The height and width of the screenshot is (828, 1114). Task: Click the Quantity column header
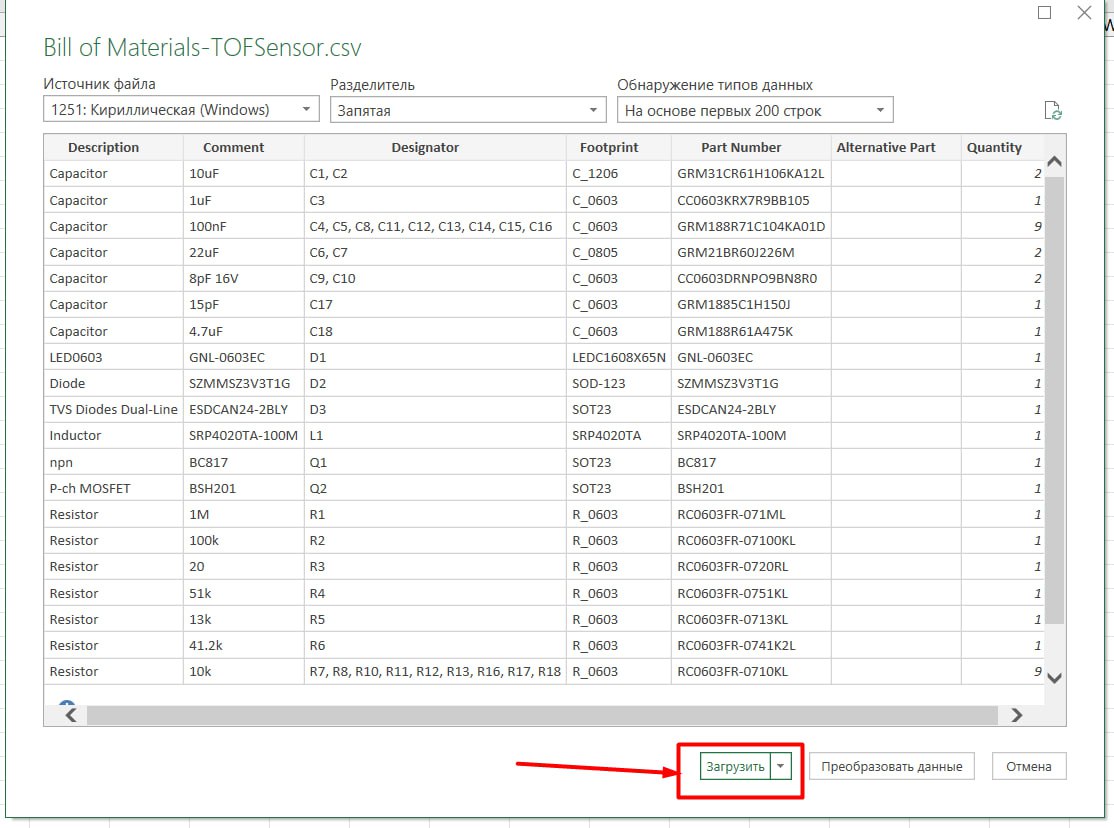pyautogui.click(x=994, y=147)
